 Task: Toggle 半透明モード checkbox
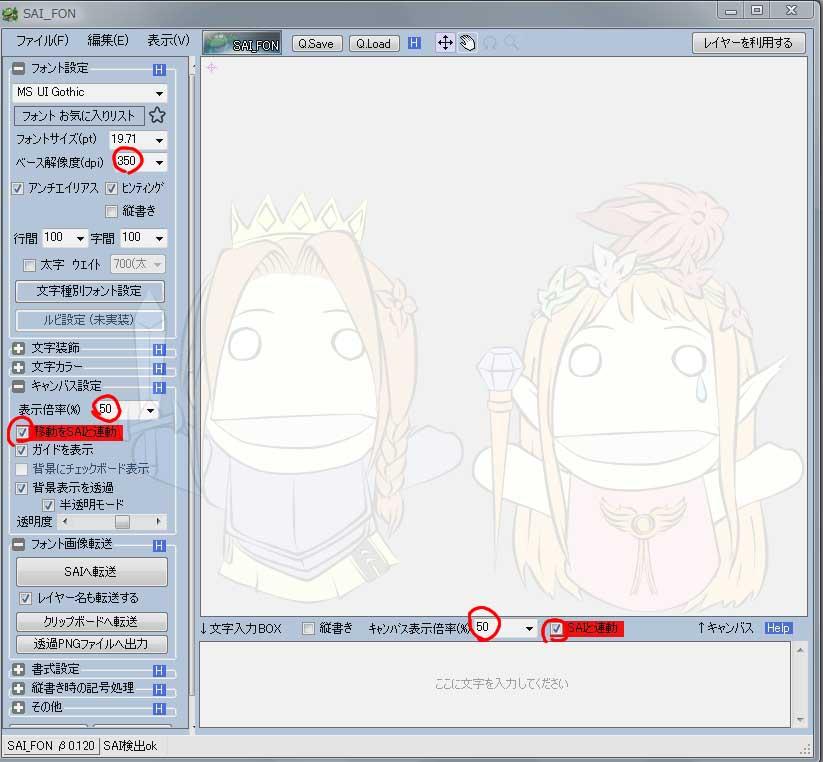tap(48, 505)
